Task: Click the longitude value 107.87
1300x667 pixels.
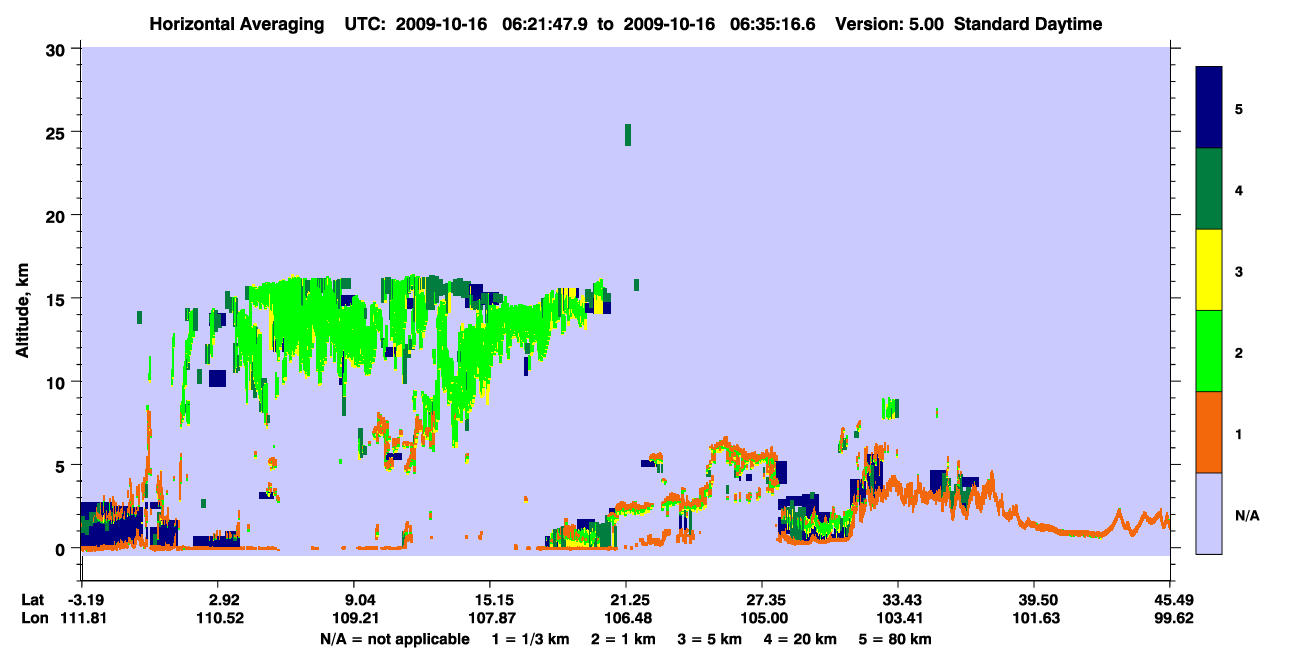Action: tap(490, 619)
